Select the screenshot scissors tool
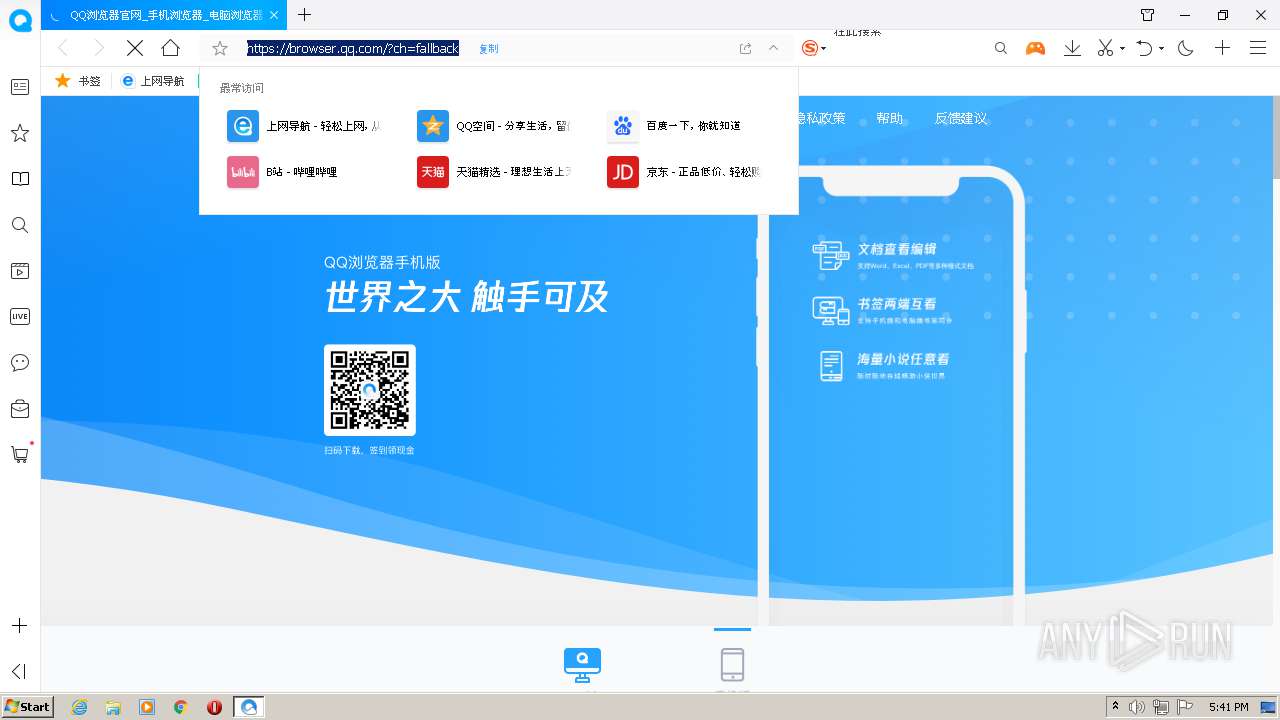 tap(1105, 48)
